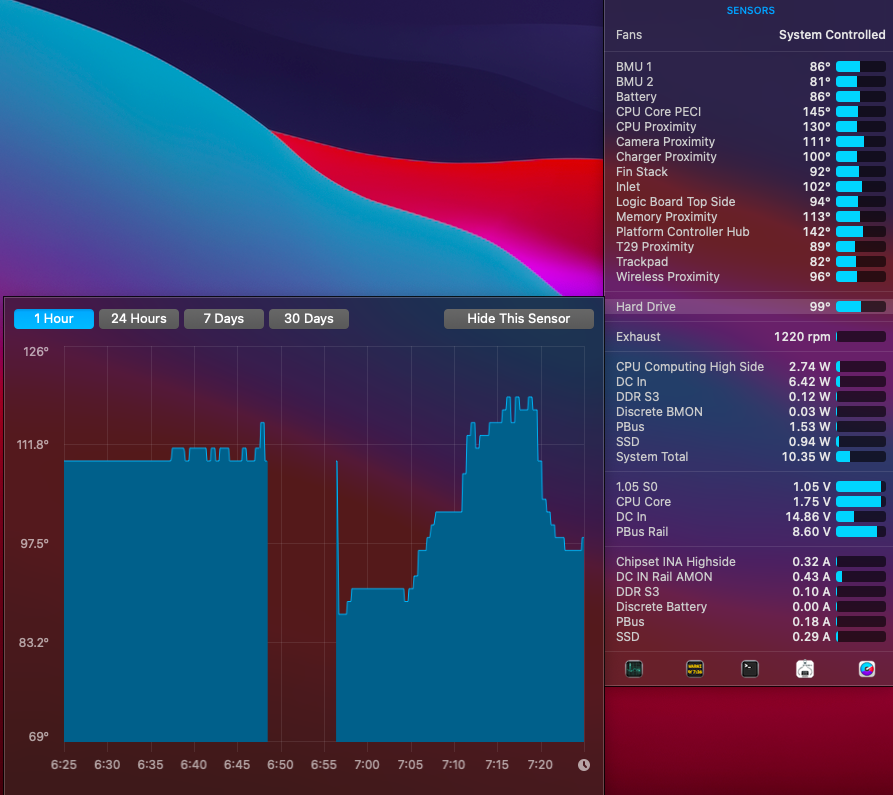Select the 1.05 S0 voltage row
Screen dimensions: 893x795
click(x=750, y=486)
